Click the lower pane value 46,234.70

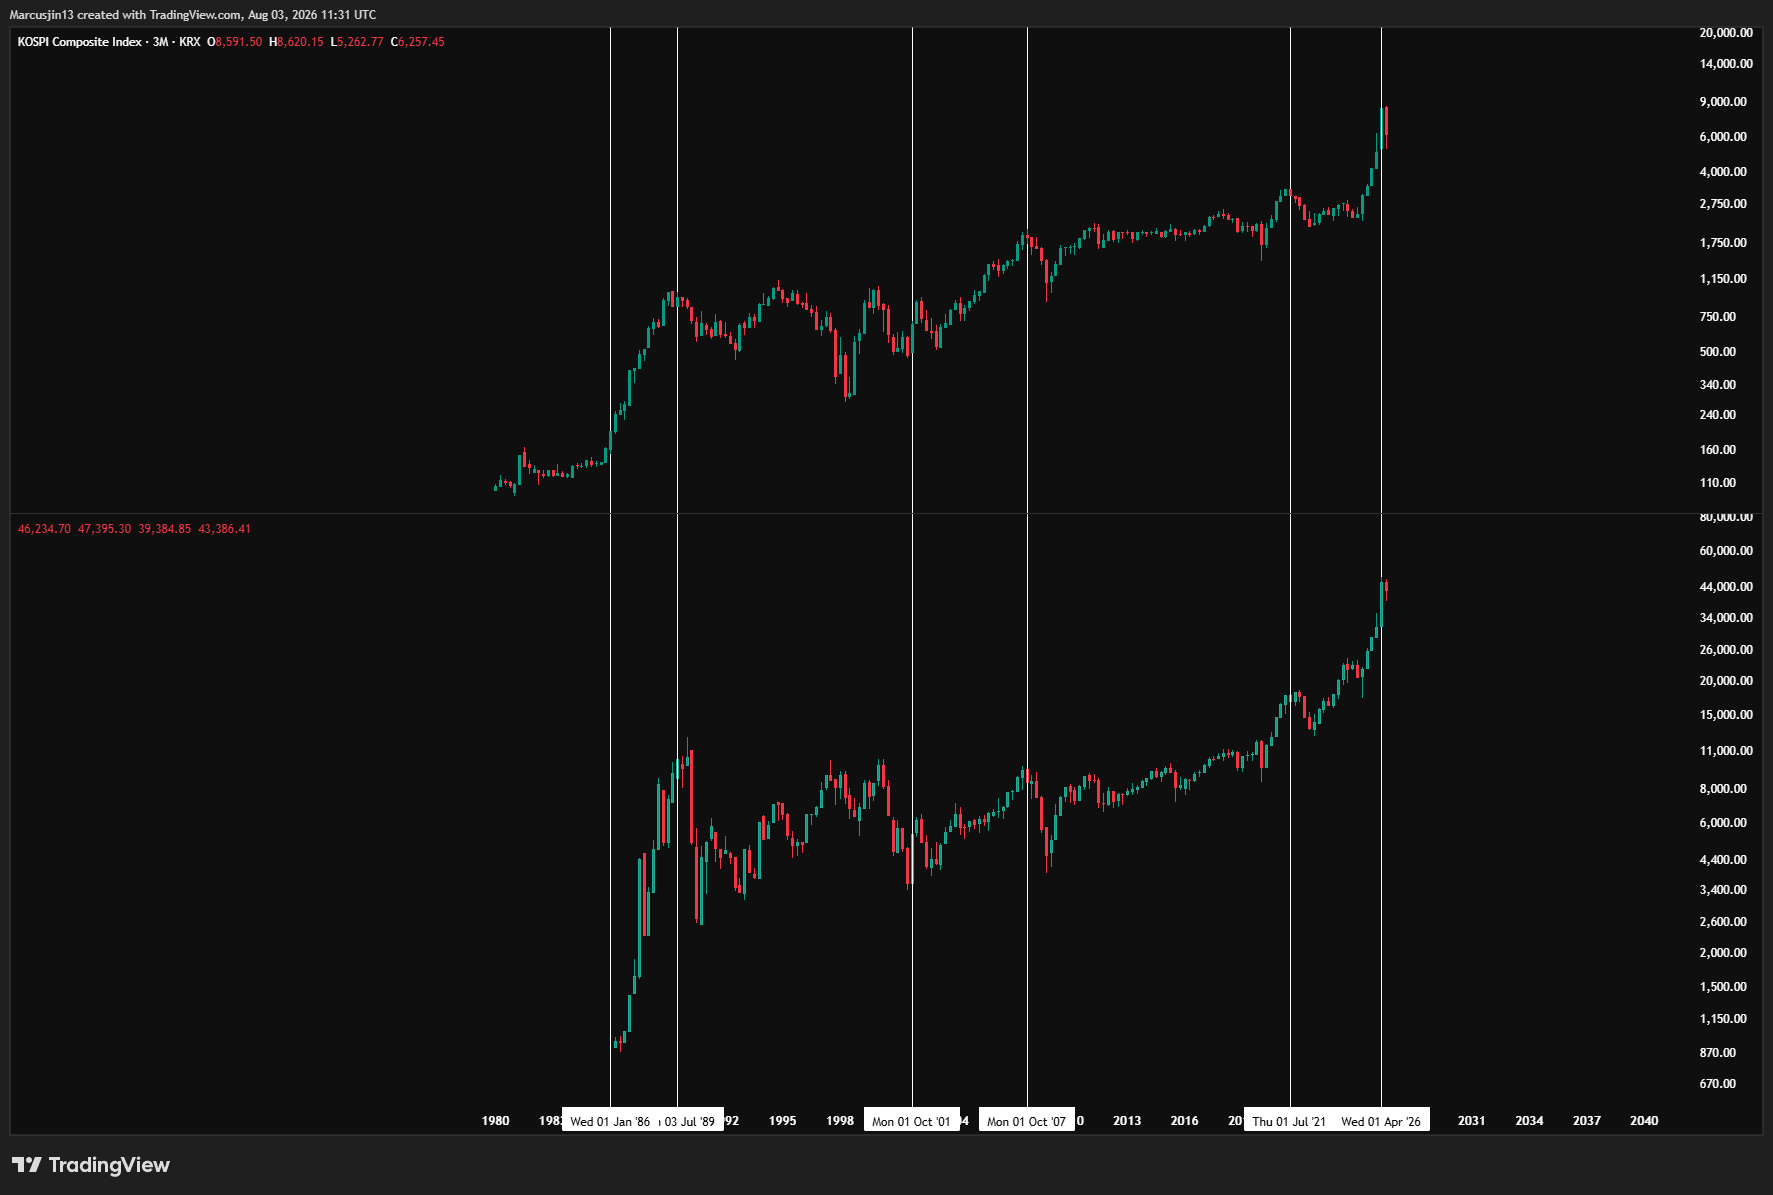tap(44, 529)
